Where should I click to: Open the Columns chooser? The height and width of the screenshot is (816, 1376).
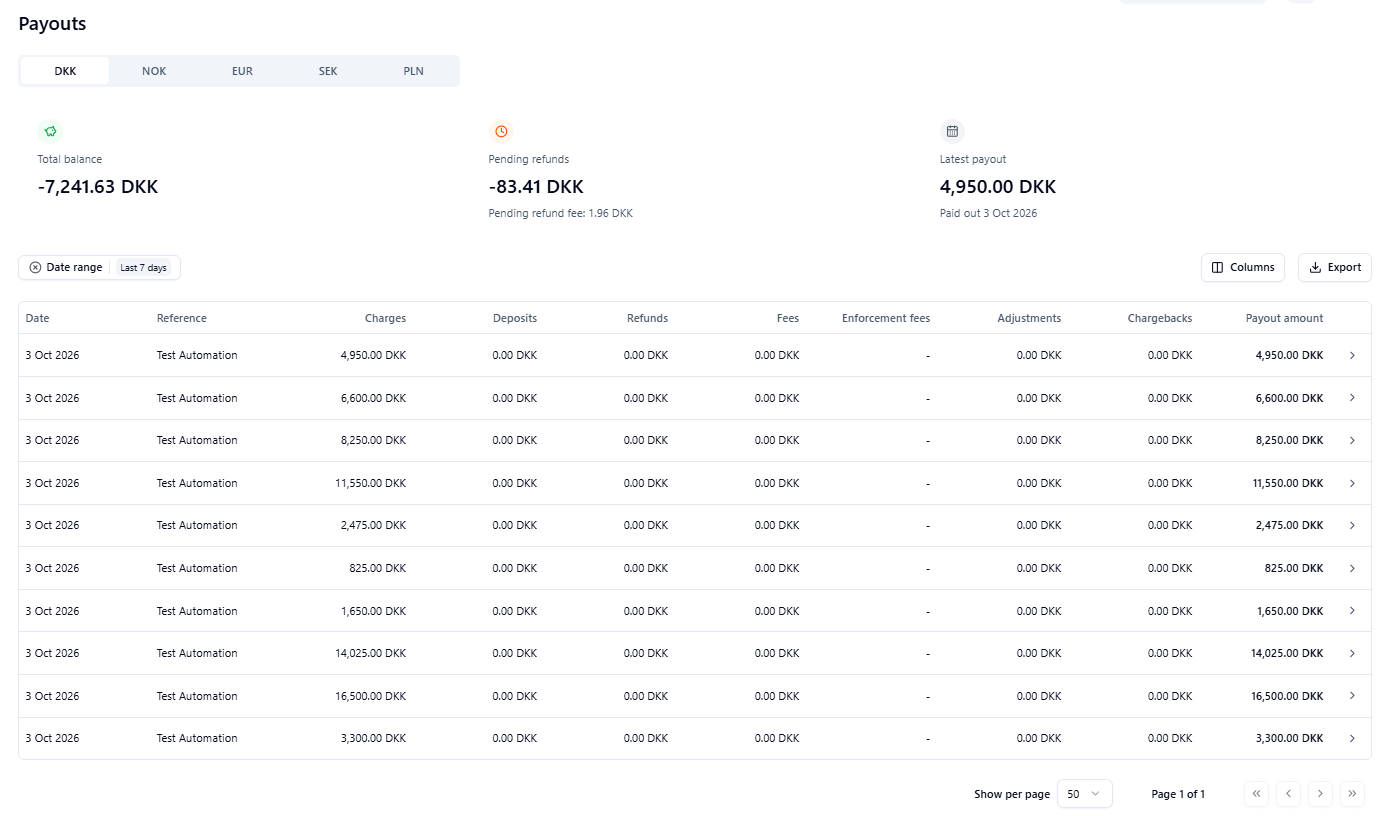(1243, 268)
